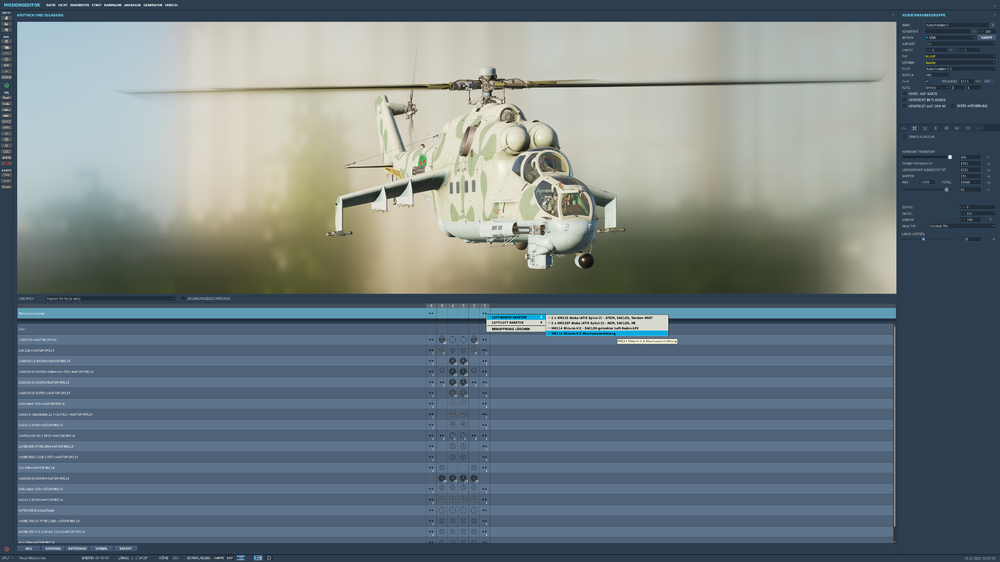Open the Können dropdown showing Spieler
Viewport: 1000px width, 562px height.
(959, 63)
